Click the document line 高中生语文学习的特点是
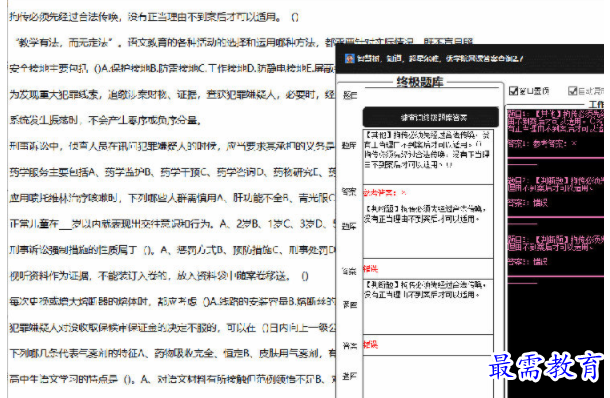Viewport: 610px width, 398px height. pyautogui.click(x=172, y=379)
